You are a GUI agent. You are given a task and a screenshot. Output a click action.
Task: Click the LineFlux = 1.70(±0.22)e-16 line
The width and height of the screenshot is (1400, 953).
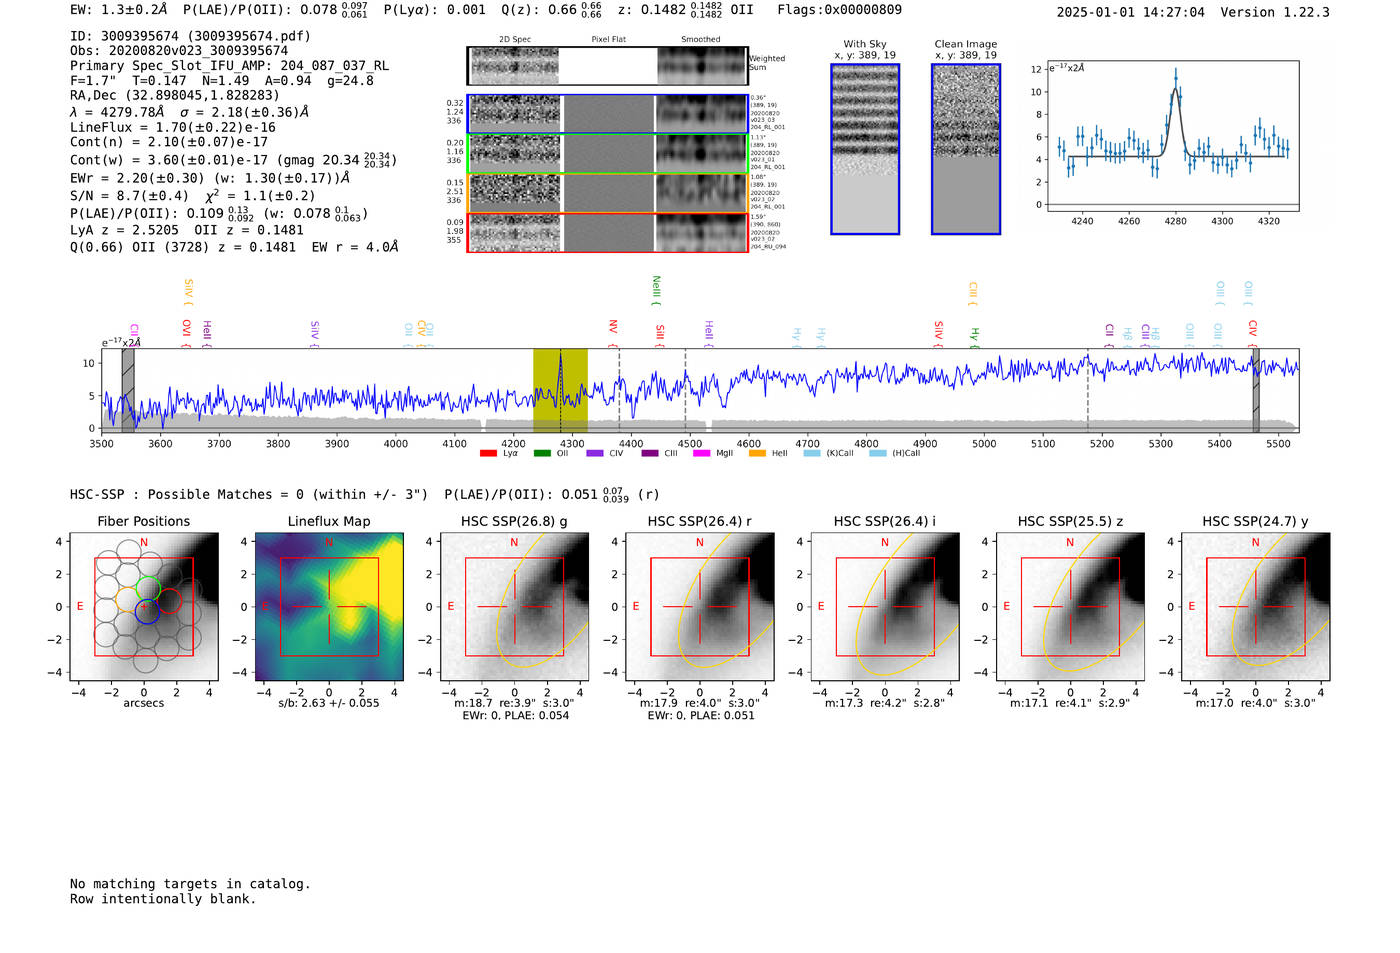(173, 128)
